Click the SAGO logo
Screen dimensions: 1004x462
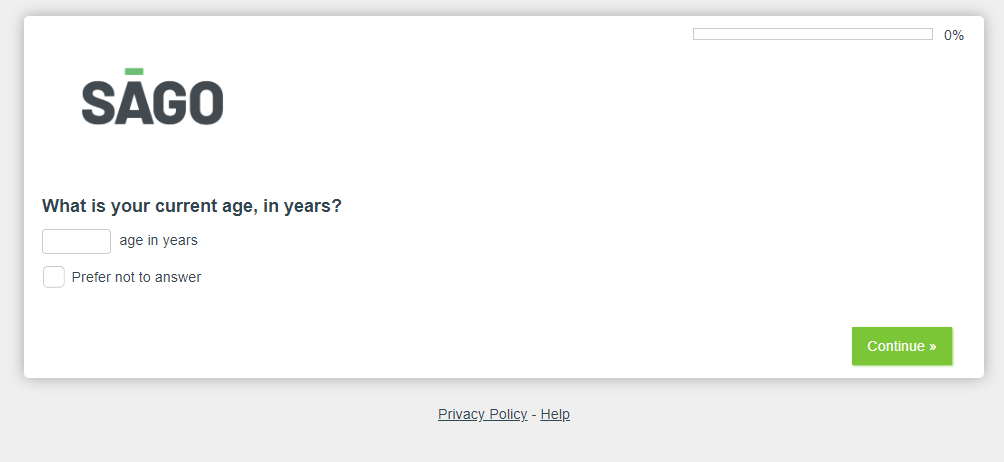[152, 98]
